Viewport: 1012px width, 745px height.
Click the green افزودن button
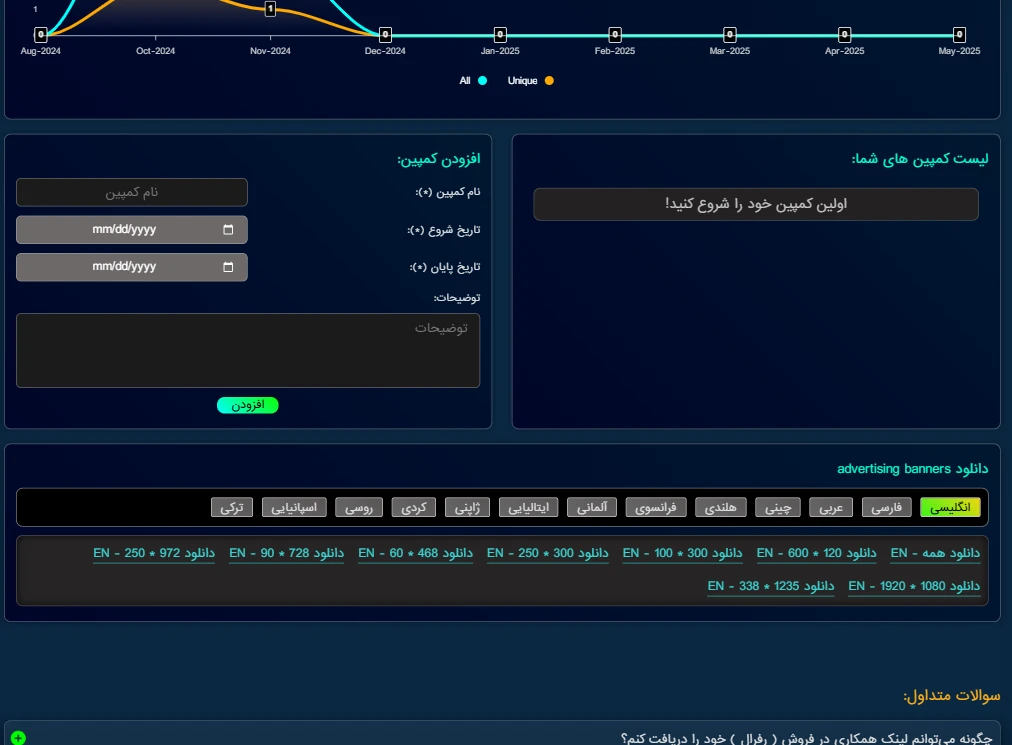pyautogui.click(x=247, y=405)
